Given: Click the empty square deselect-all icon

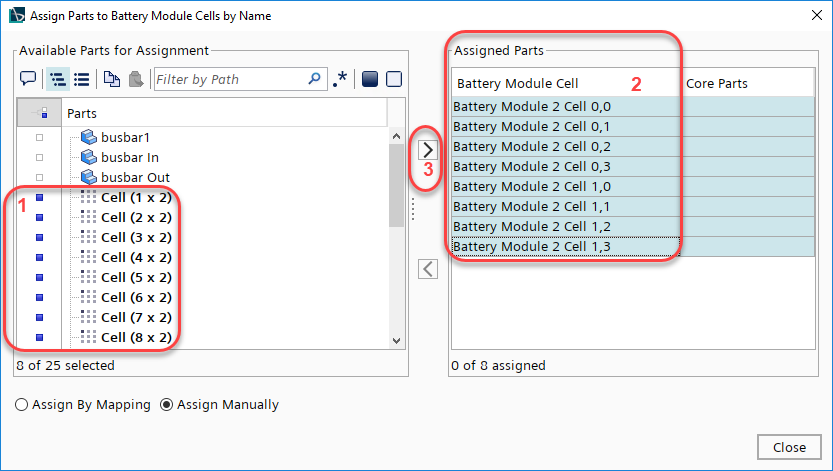Looking at the screenshot, I should point(394,79).
